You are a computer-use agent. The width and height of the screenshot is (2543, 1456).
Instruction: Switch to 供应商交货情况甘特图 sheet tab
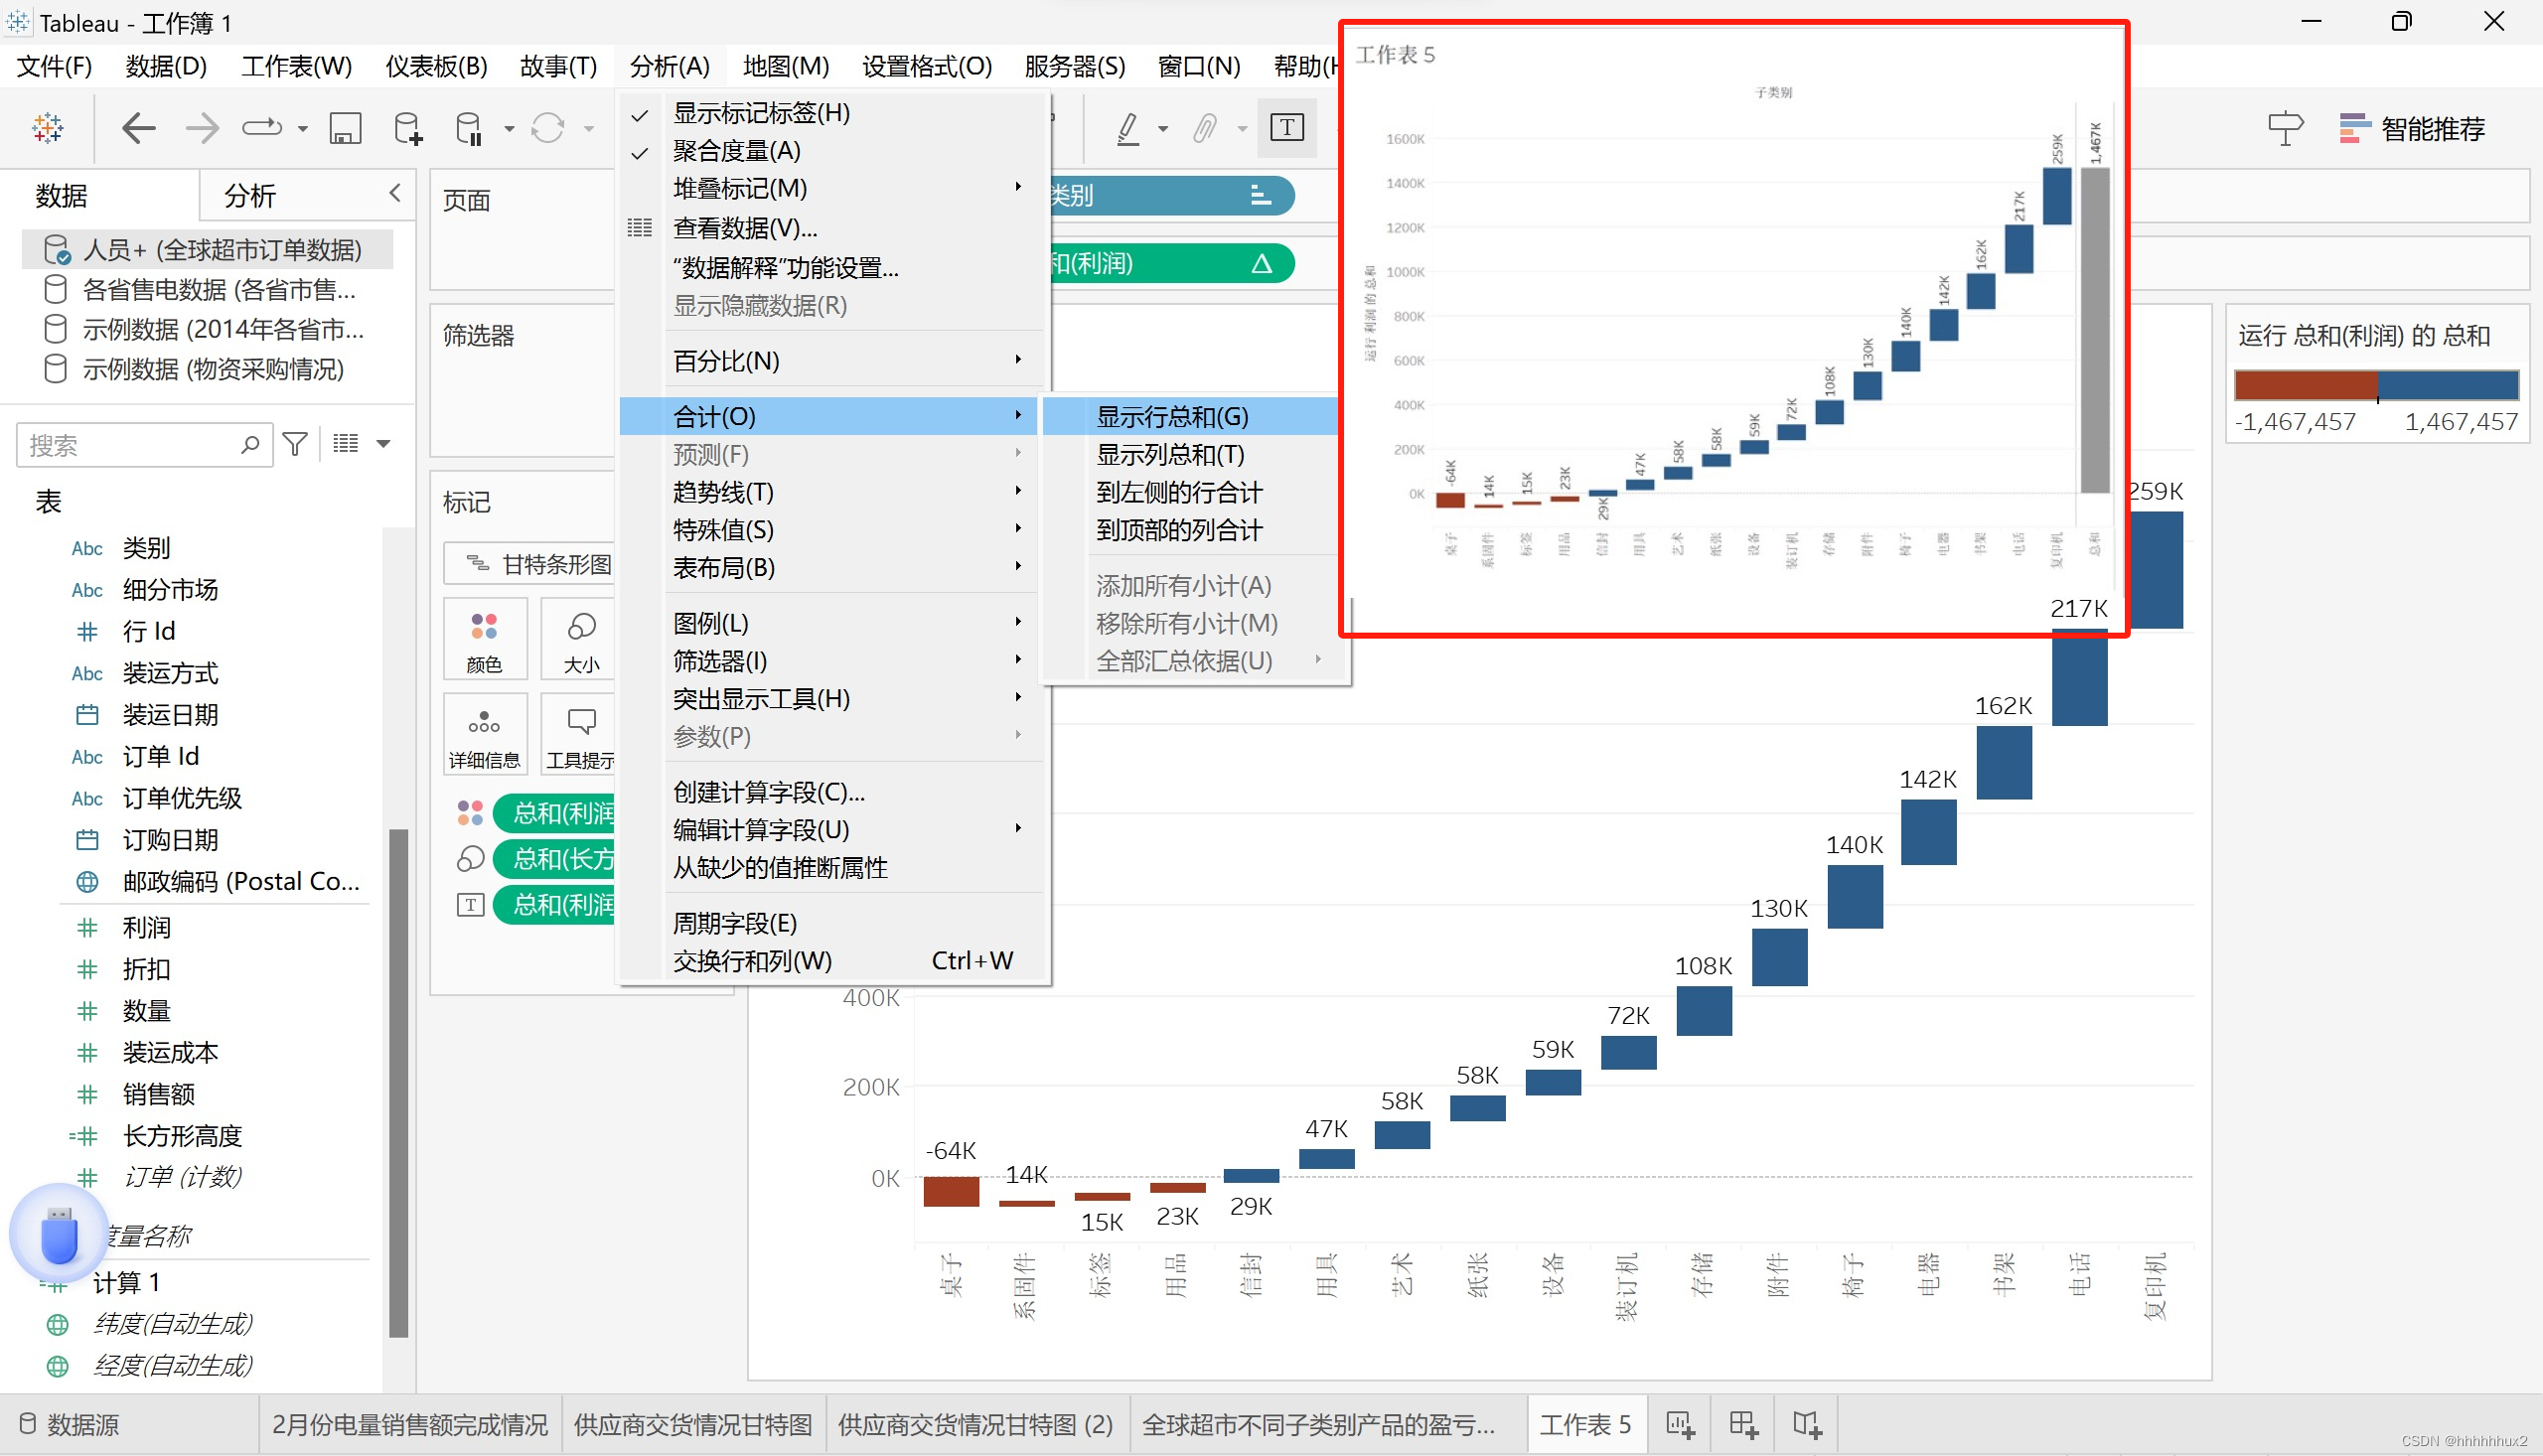pos(693,1424)
